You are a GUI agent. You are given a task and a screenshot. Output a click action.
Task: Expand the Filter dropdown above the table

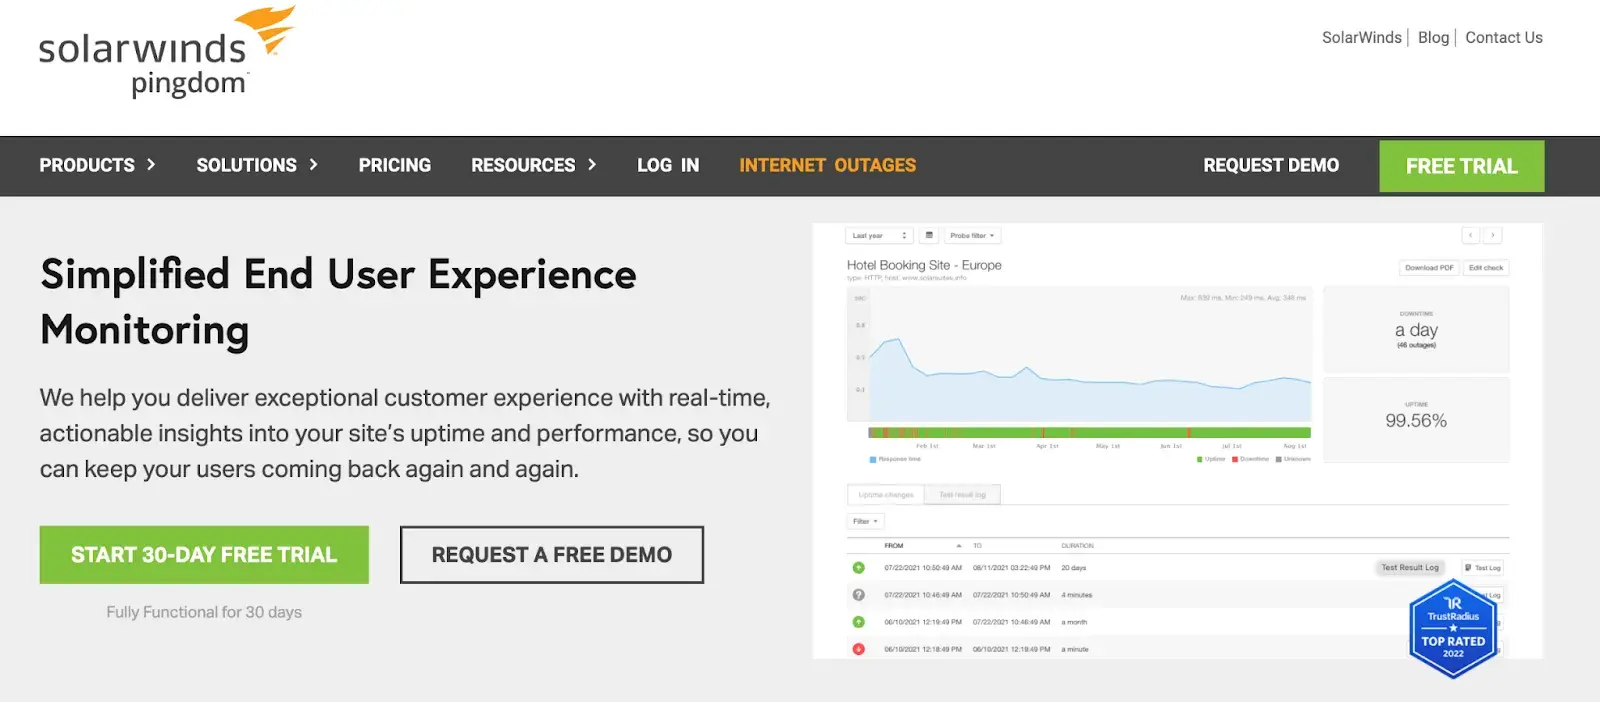click(865, 522)
